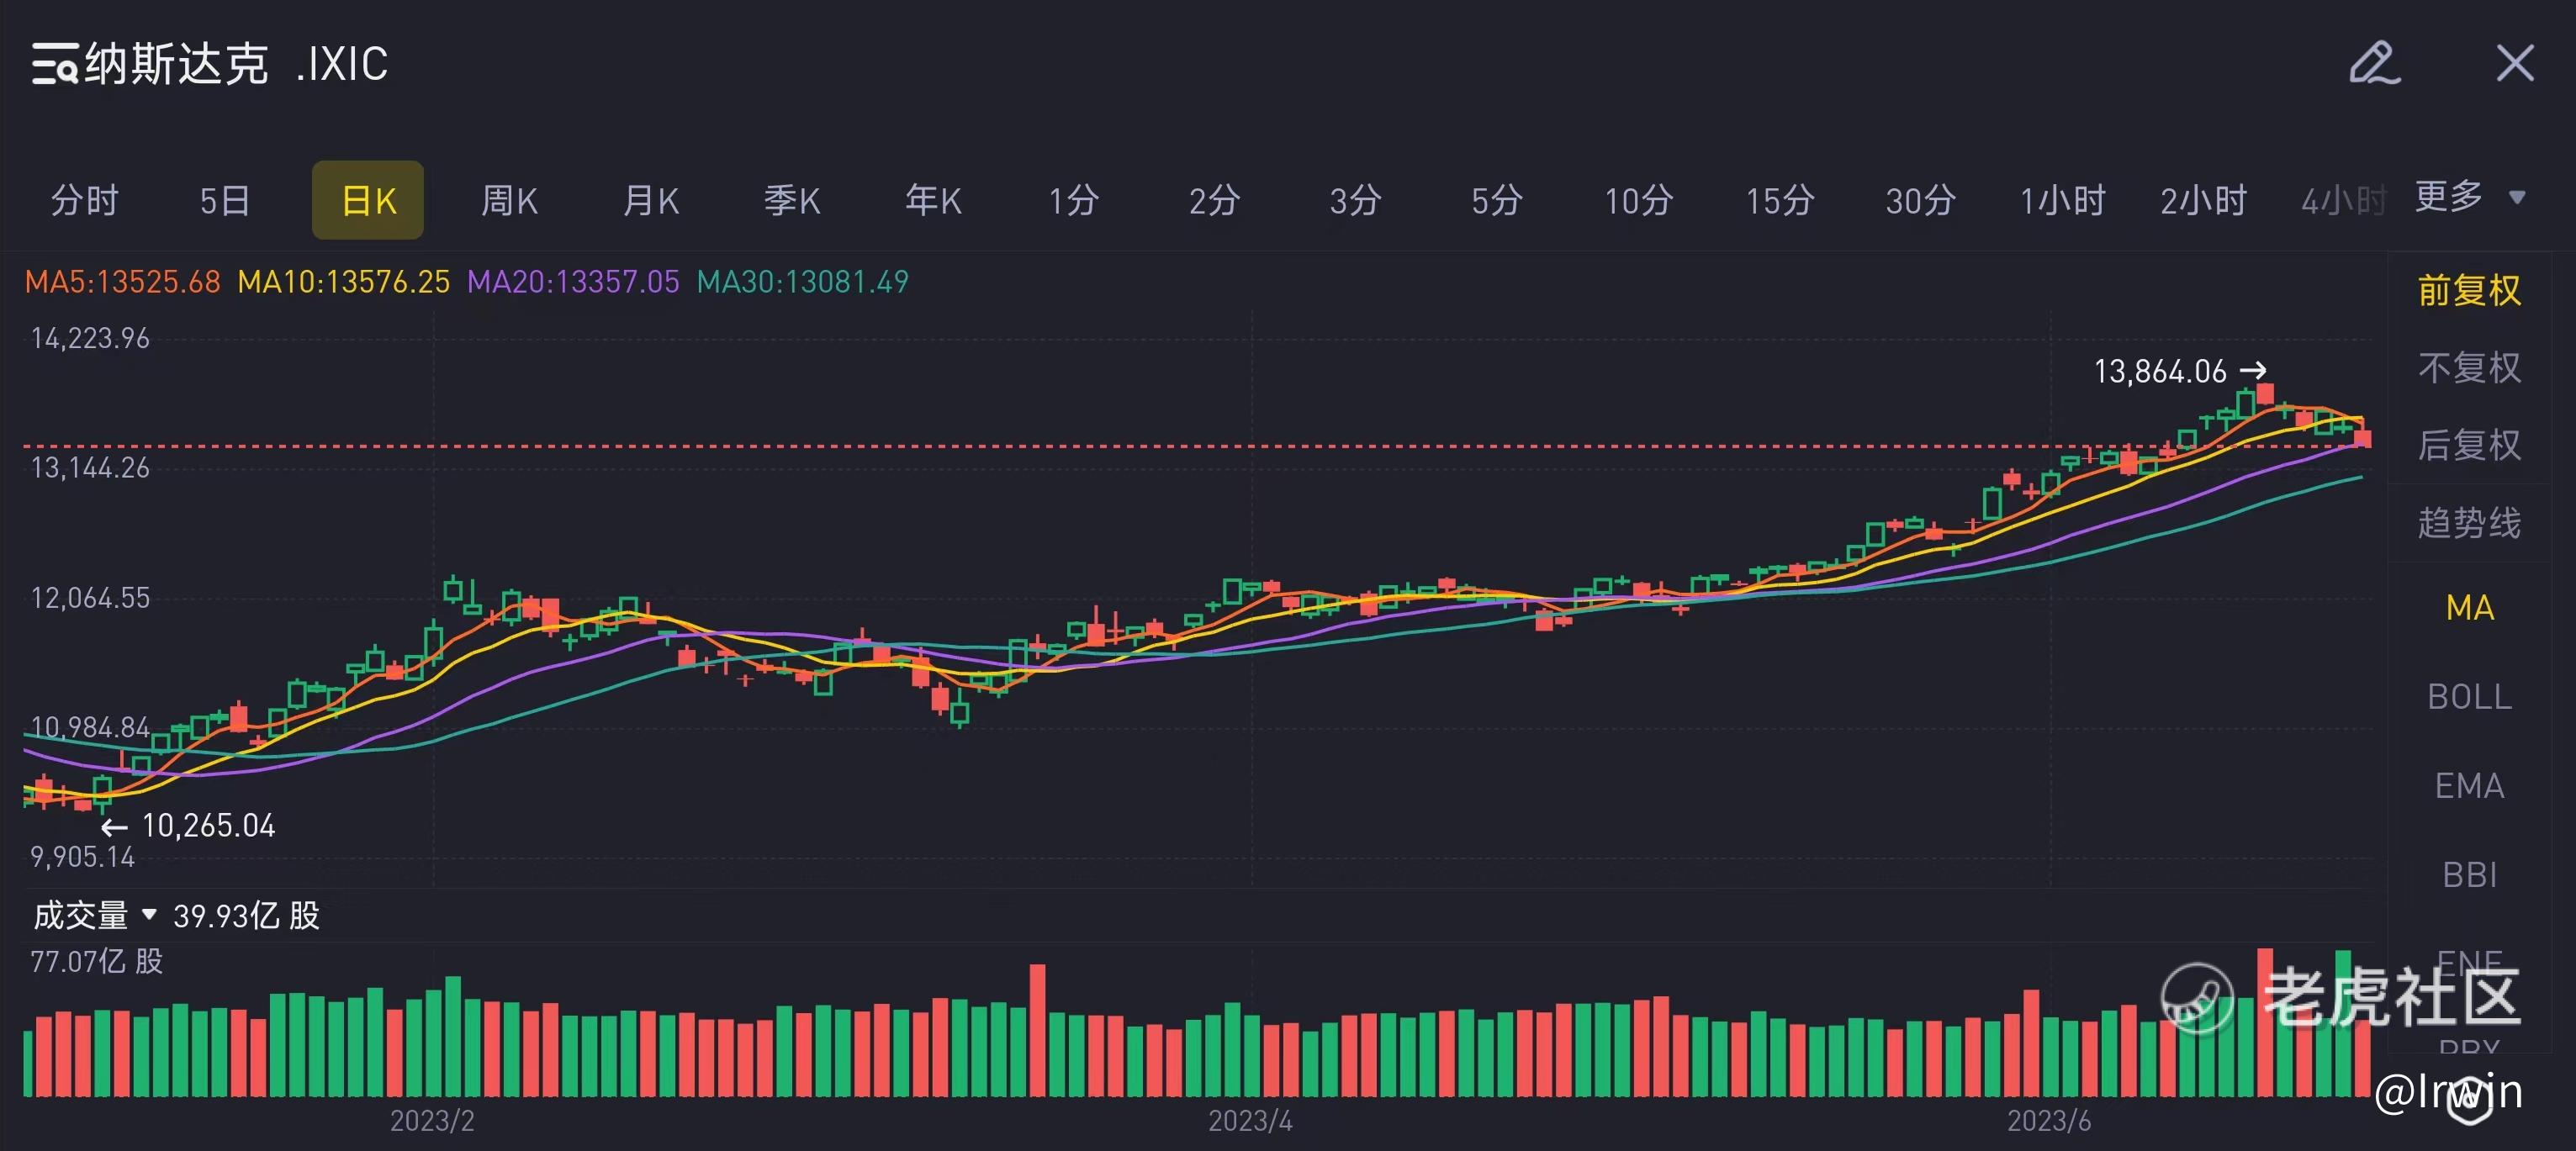This screenshot has height=1151, width=2576.
Task: Click the 2023/6 date axis label
Action: 2049,1120
